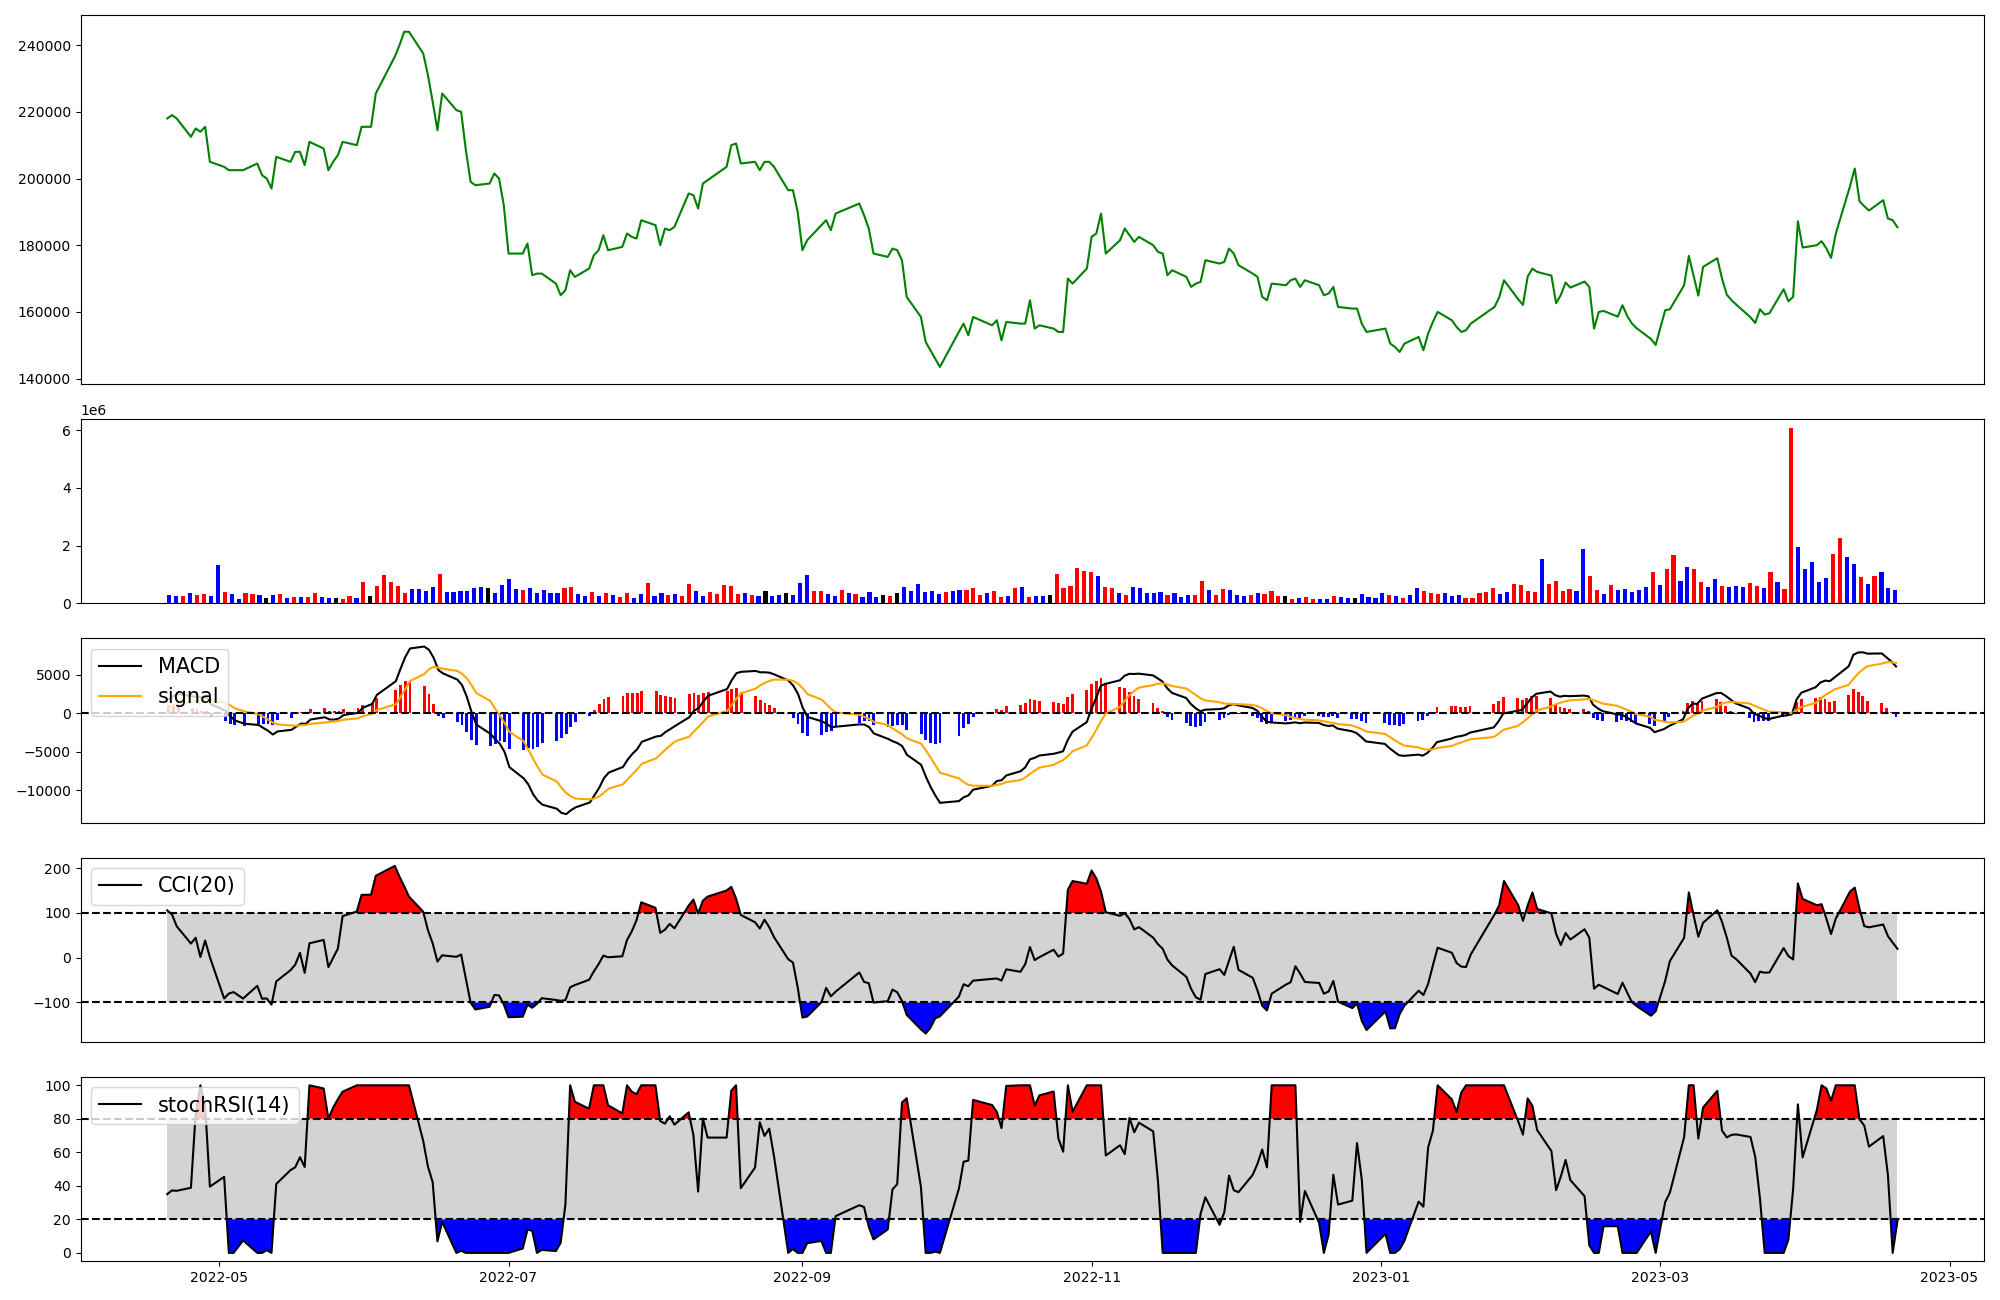Click the 5000 MACD axis label
This screenshot has width=2000, height=1300.
tap(53, 675)
